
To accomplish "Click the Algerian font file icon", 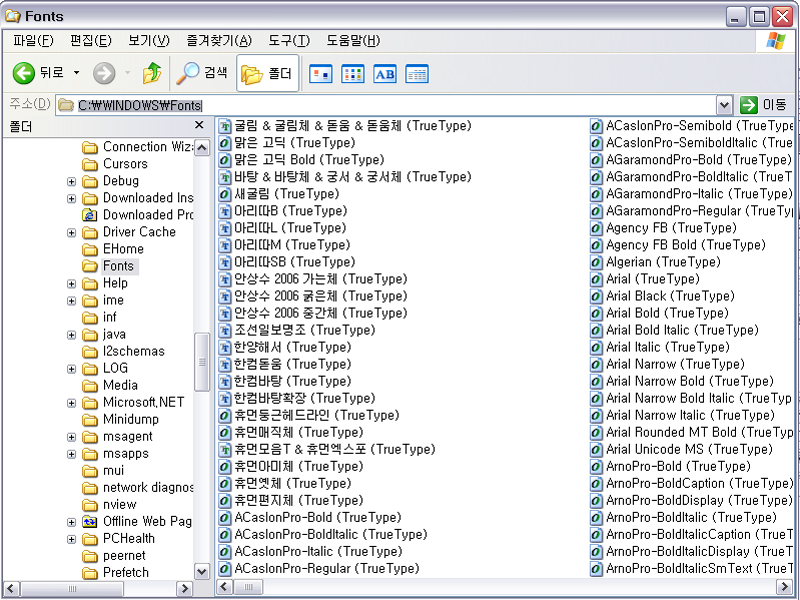I will point(596,262).
